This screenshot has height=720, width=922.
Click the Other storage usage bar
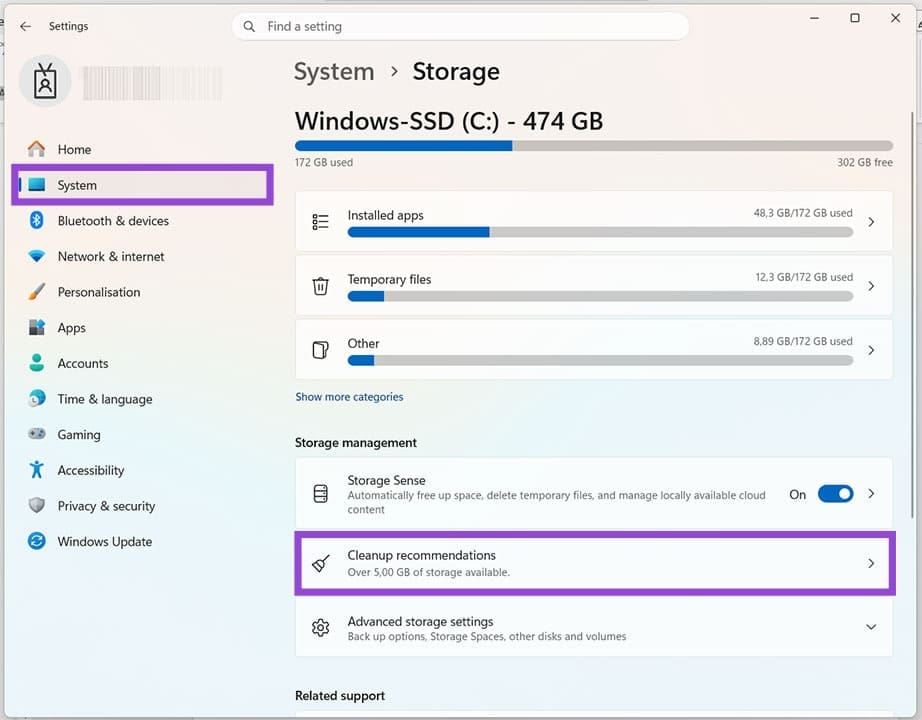tap(600, 360)
